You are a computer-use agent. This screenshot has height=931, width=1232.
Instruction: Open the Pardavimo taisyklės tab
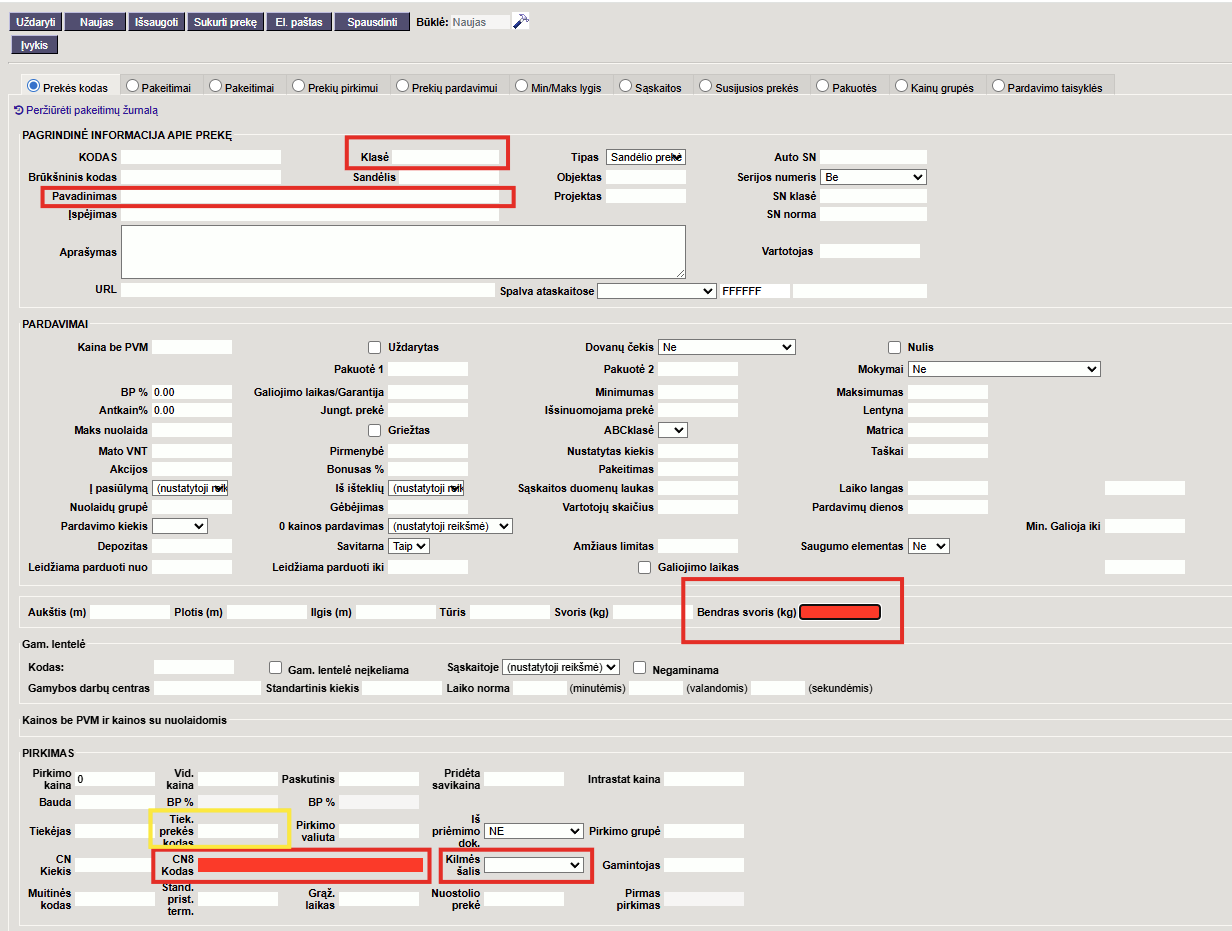point(1049,87)
